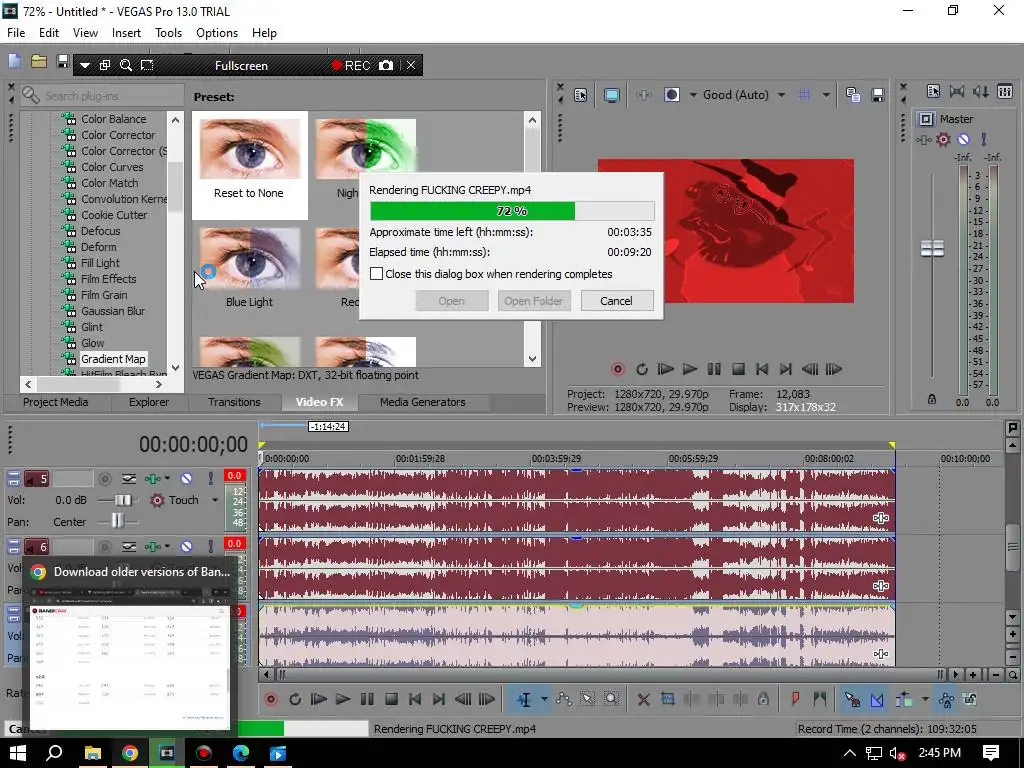Viewport: 1024px width, 768px height.
Task: Switch to the Transitions tab
Action: tap(234, 402)
